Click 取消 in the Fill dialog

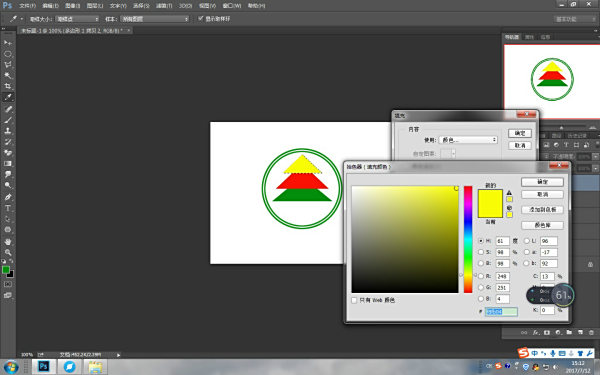click(x=520, y=145)
